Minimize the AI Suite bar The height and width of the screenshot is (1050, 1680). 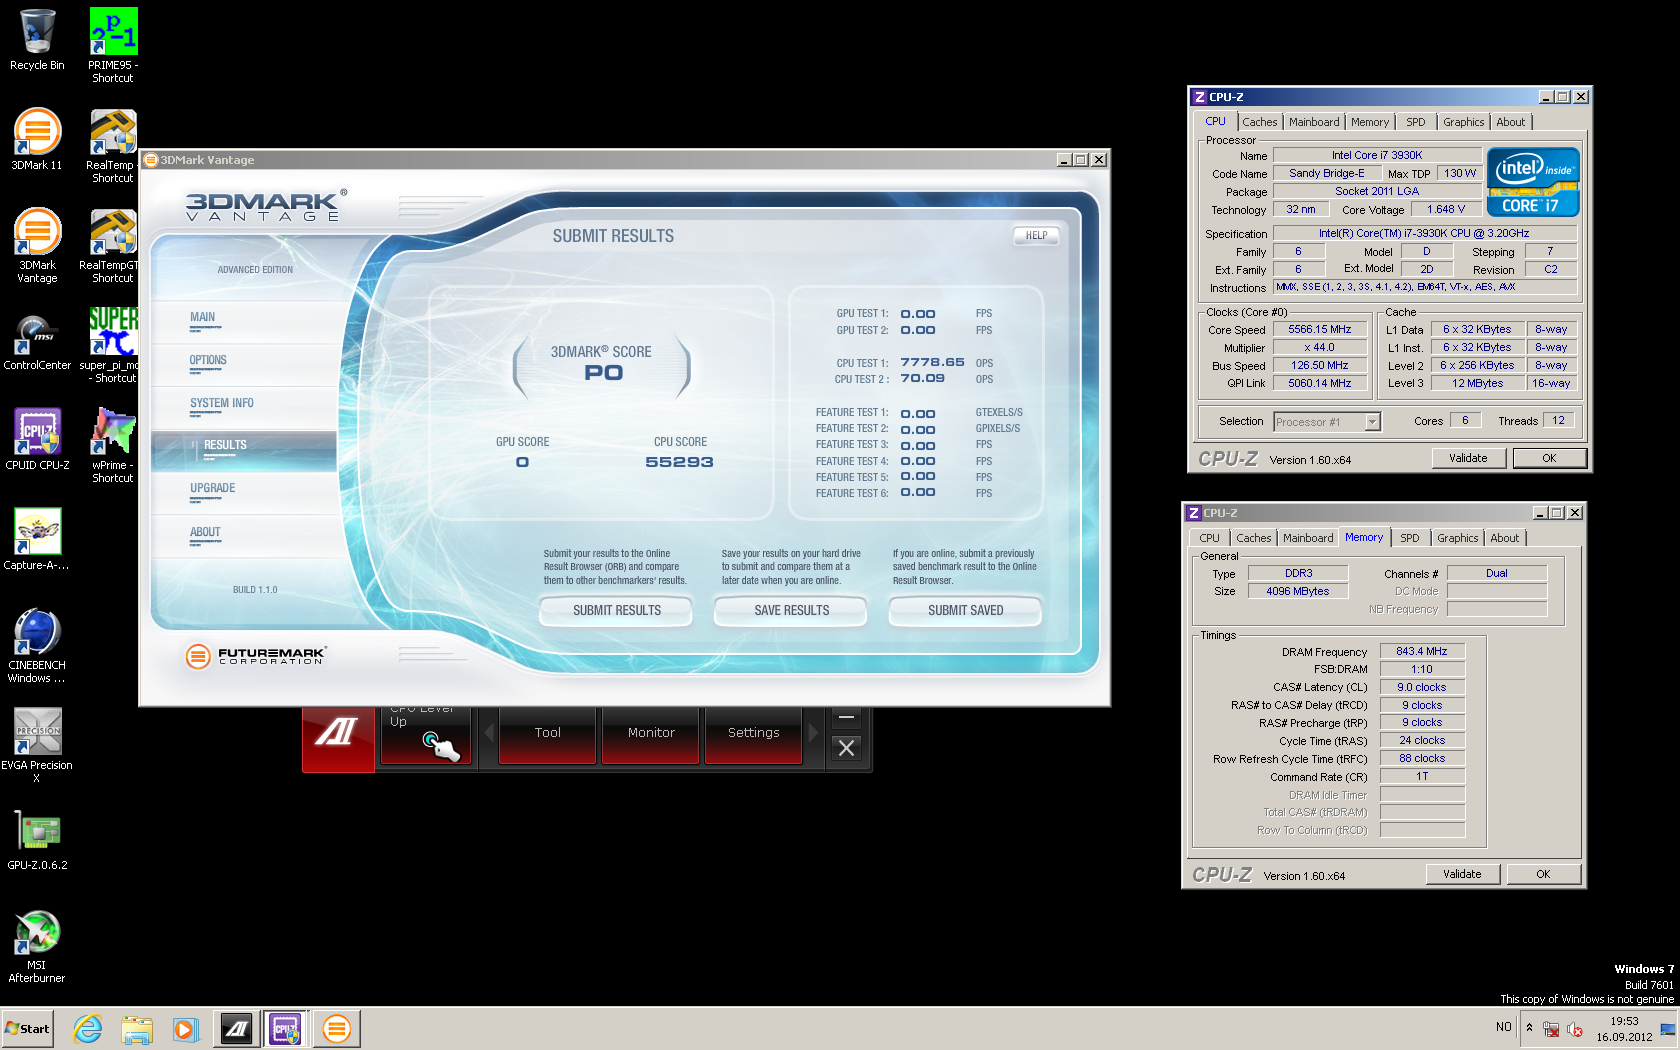846,717
